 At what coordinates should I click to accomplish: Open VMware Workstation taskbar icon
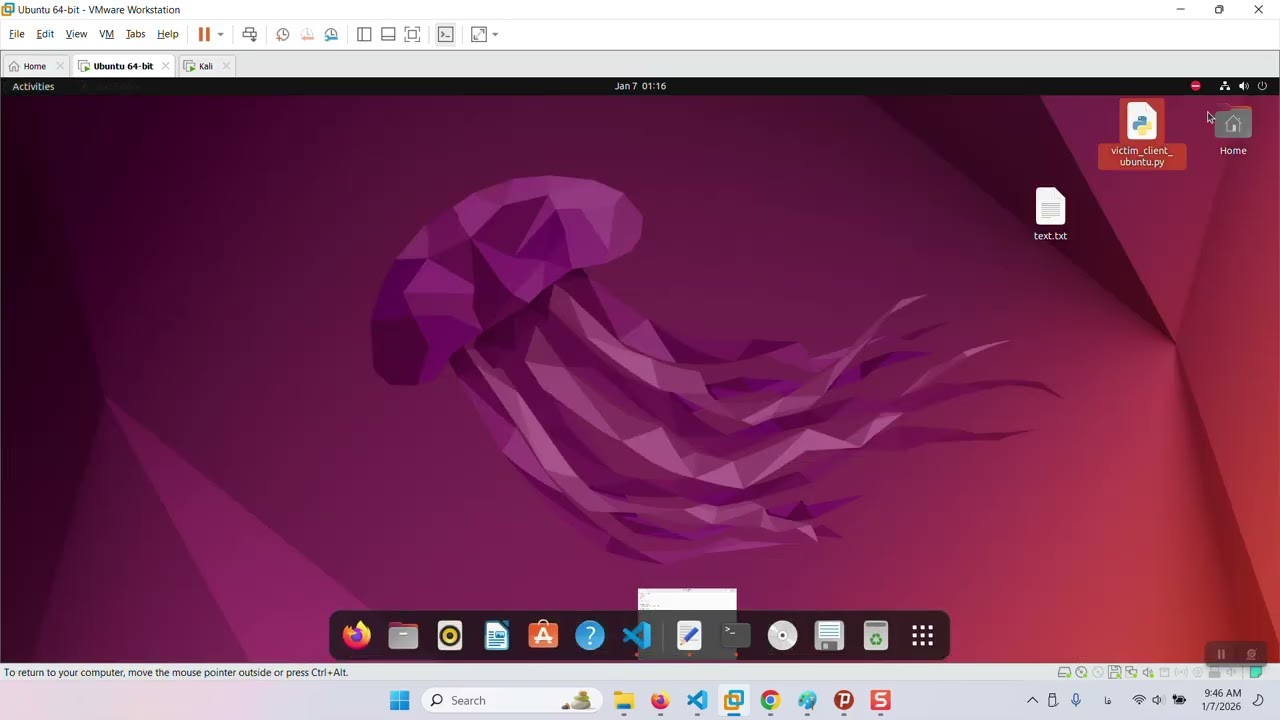(734, 700)
